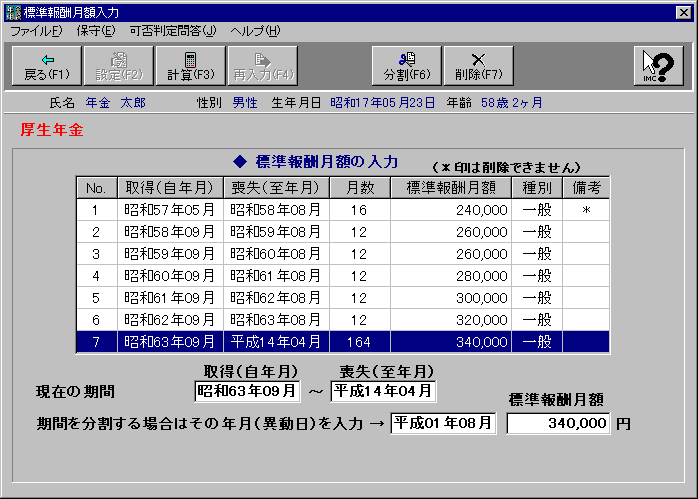The image size is (698, 499).
Task: Open the ヘルプ(H) menu
Action: pyautogui.click(x=255, y=31)
